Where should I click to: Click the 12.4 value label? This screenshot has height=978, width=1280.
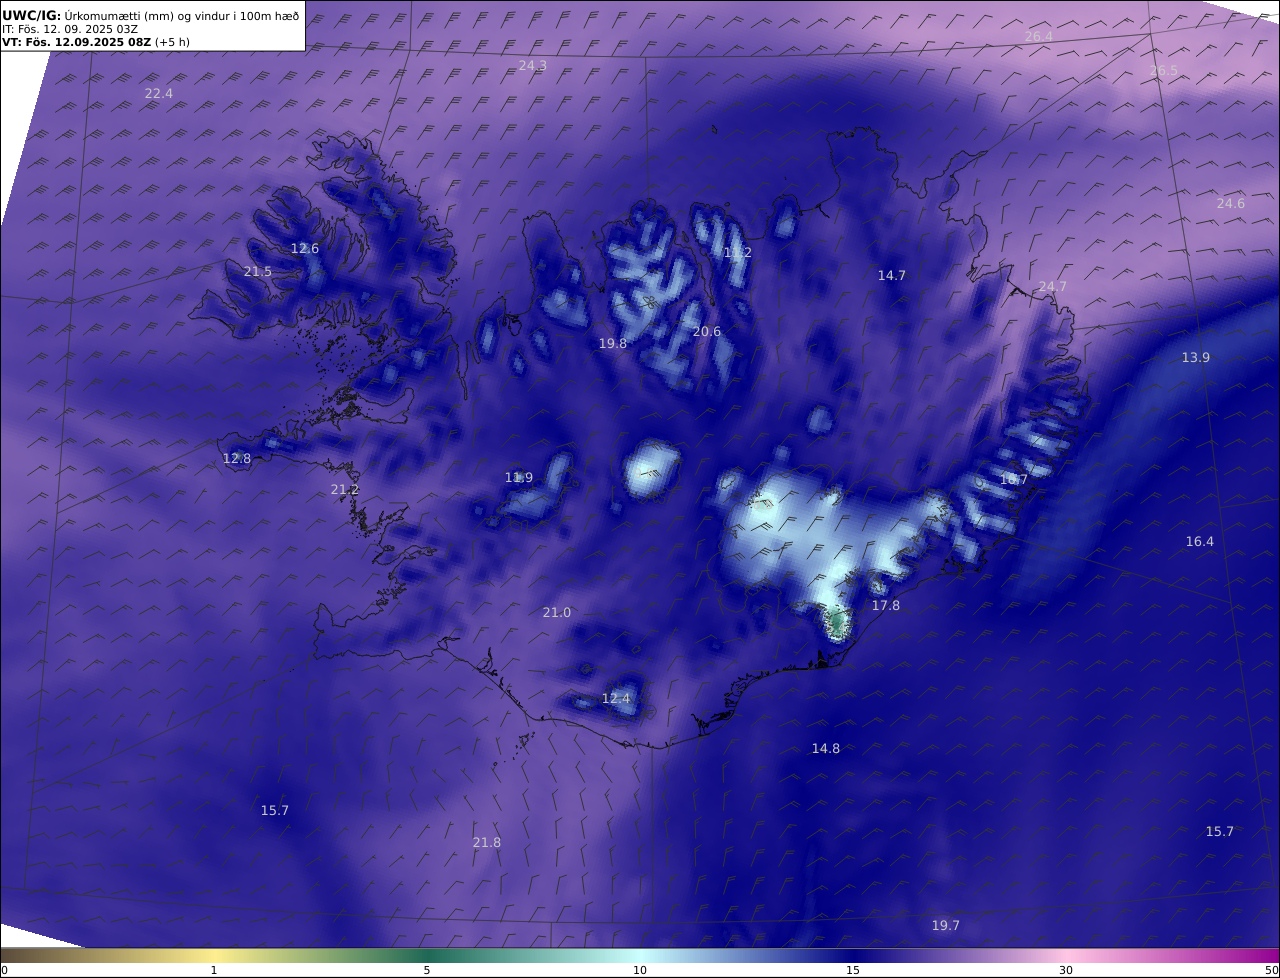coord(617,698)
